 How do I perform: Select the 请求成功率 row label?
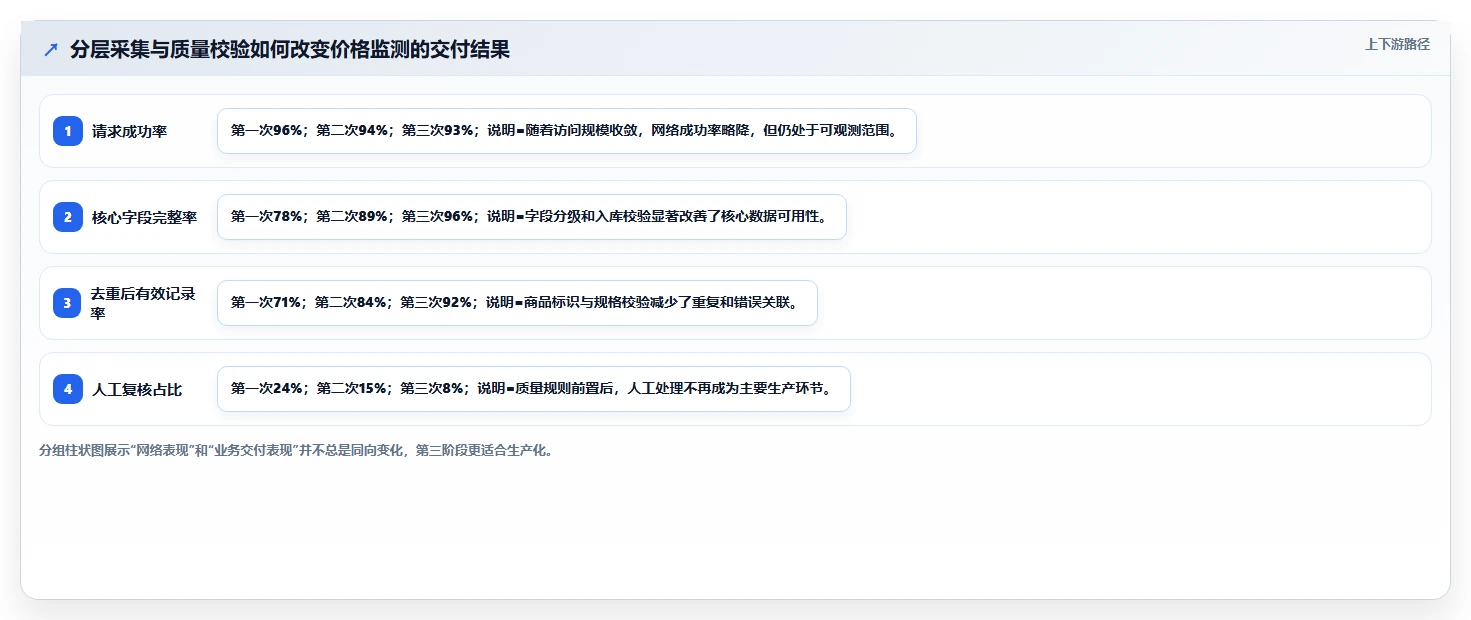(x=130, y=131)
